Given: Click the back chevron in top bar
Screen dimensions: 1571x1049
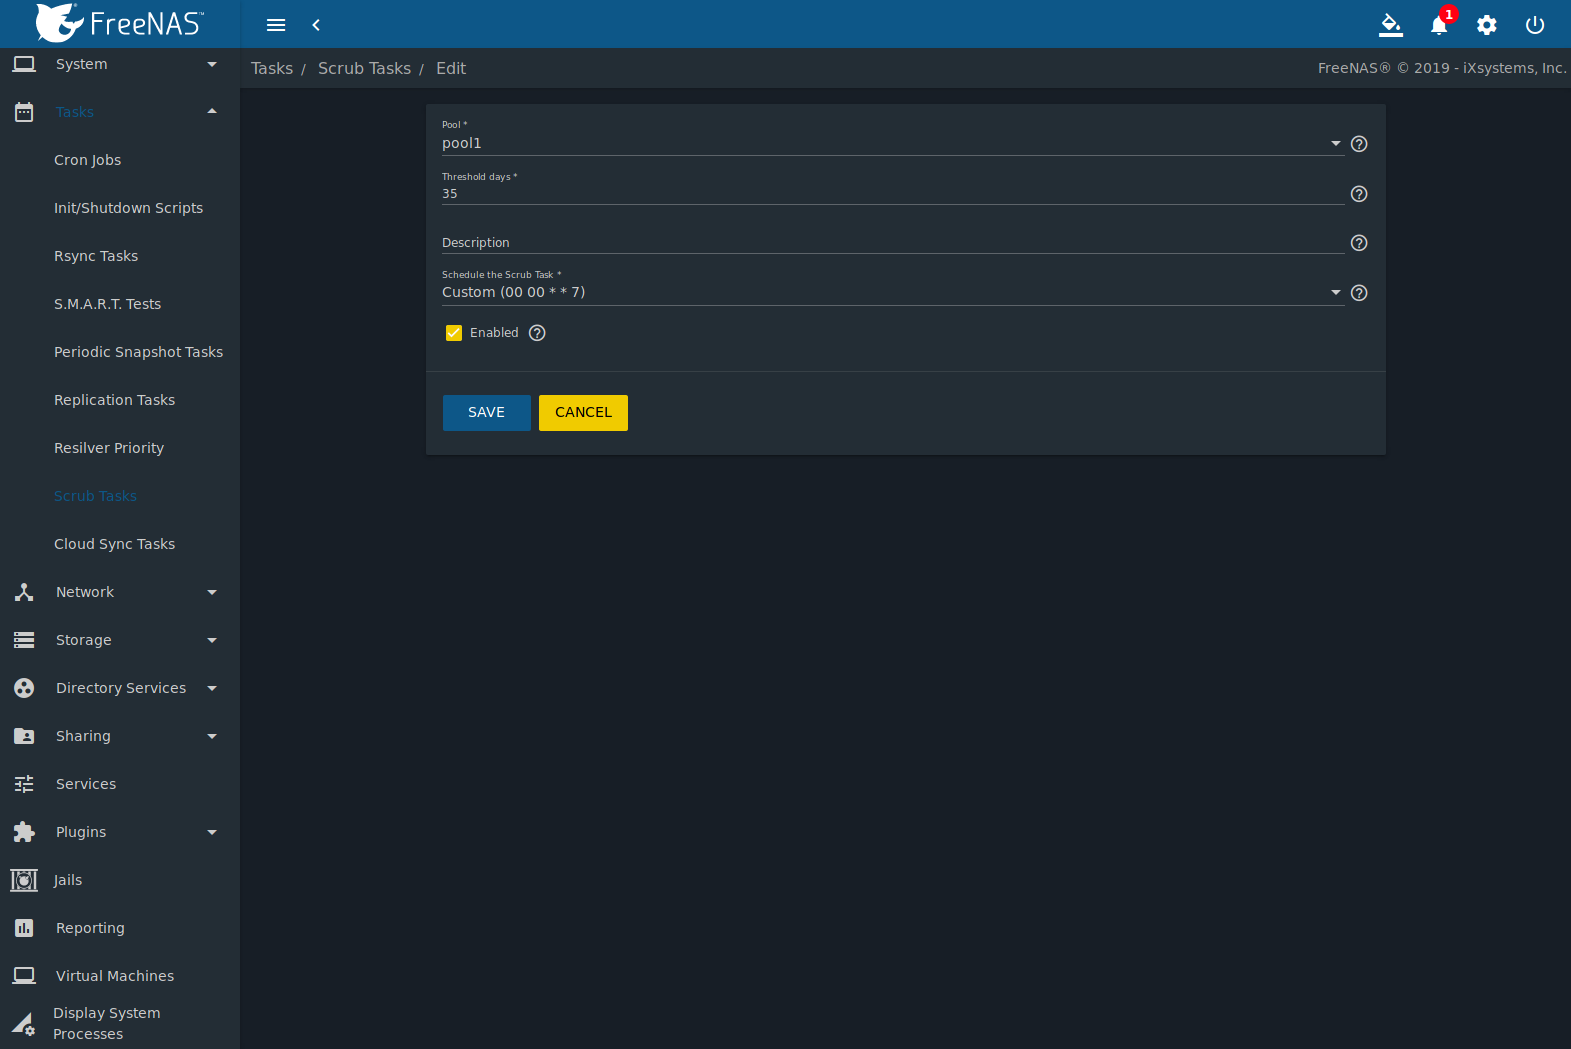Looking at the screenshot, I should click(316, 25).
